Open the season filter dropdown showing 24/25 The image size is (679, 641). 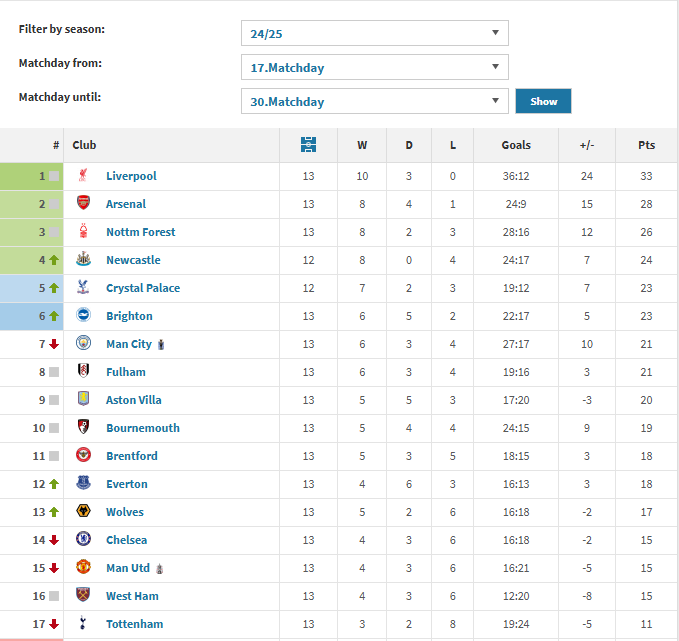click(x=375, y=33)
